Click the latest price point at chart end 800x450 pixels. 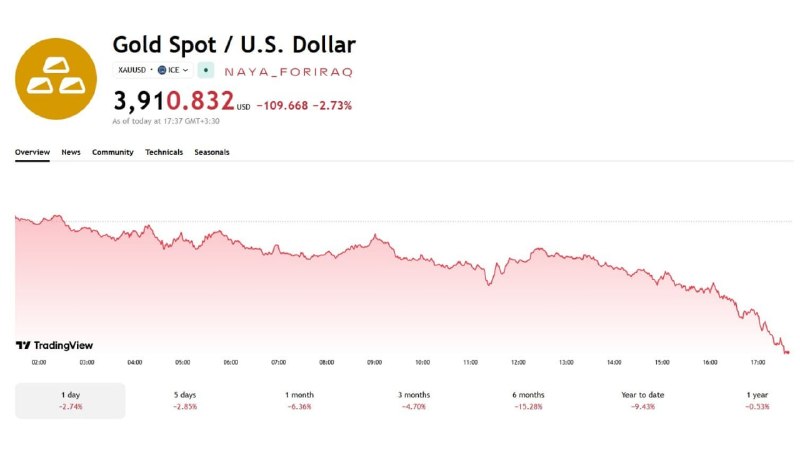point(787,352)
